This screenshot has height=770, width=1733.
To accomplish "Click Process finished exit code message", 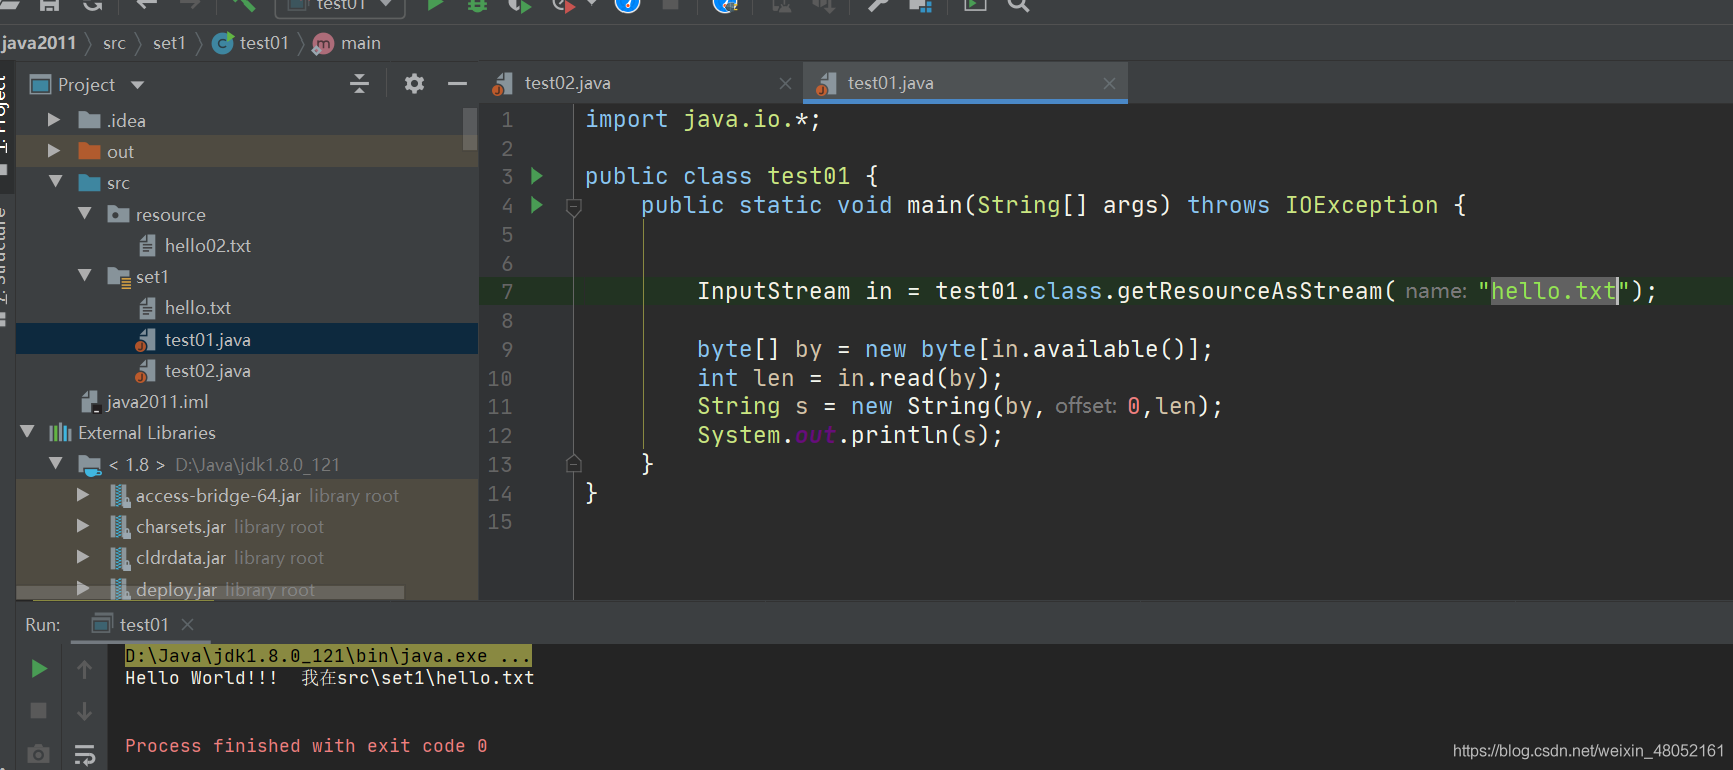I will click(x=306, y=746).
